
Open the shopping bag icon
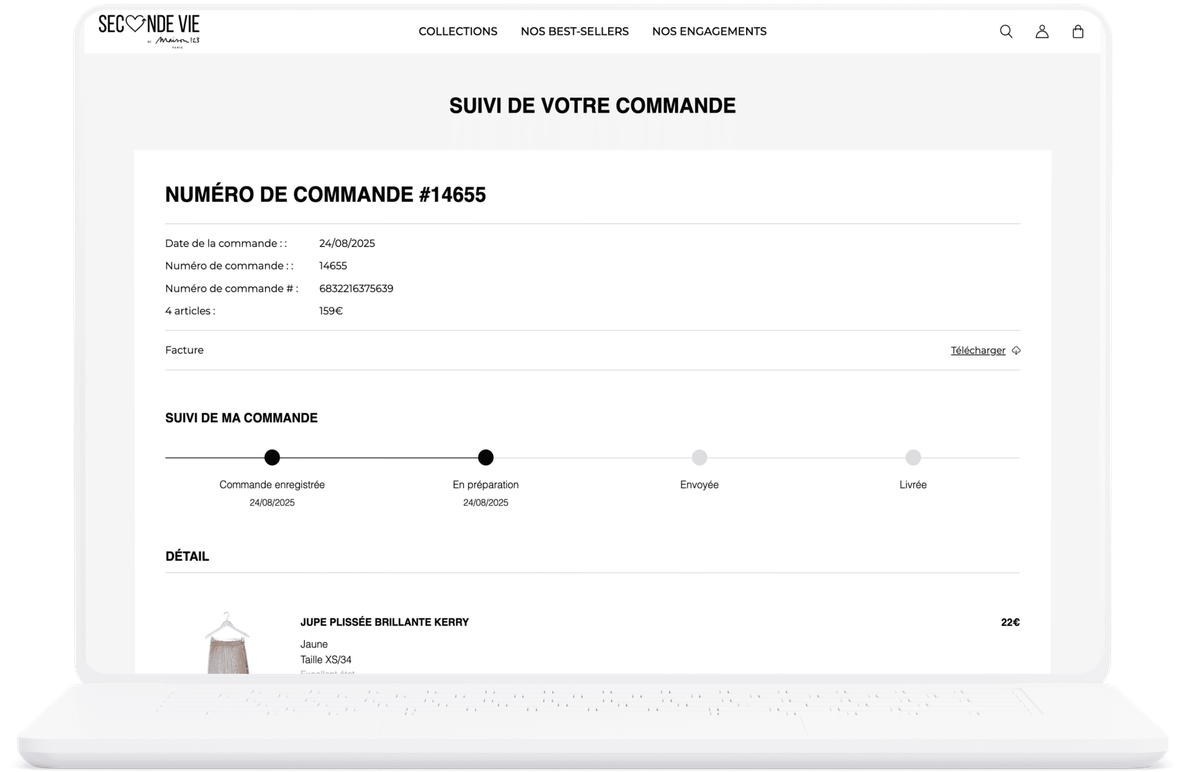pyautogui.click(x=1078, y=31)
